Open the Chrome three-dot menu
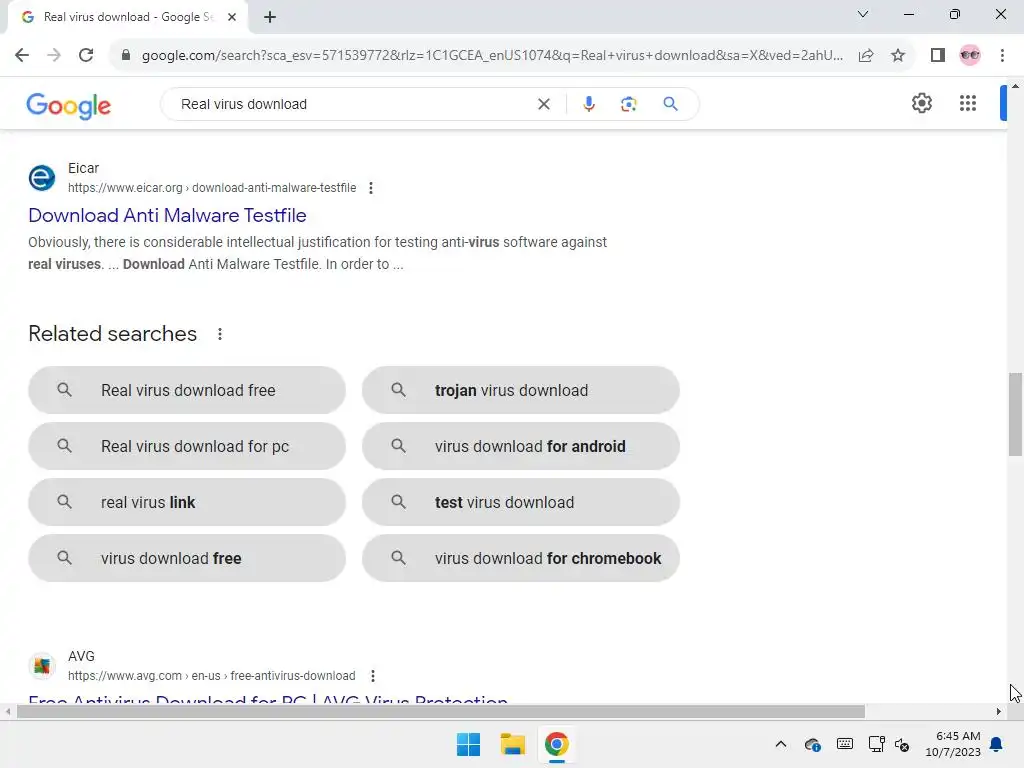The image size is (1024, 768). 1002,56
